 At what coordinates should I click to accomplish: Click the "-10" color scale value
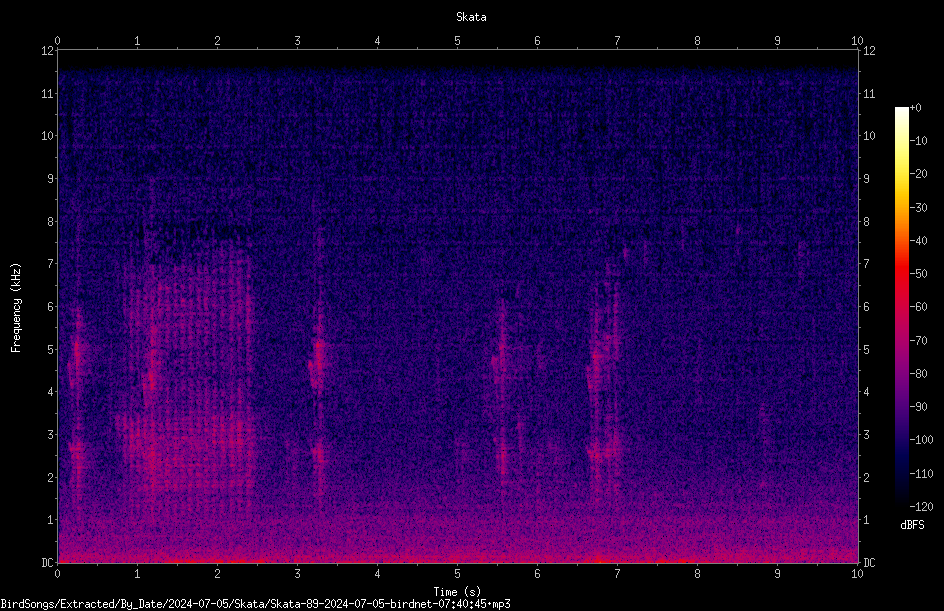point(919,141)
